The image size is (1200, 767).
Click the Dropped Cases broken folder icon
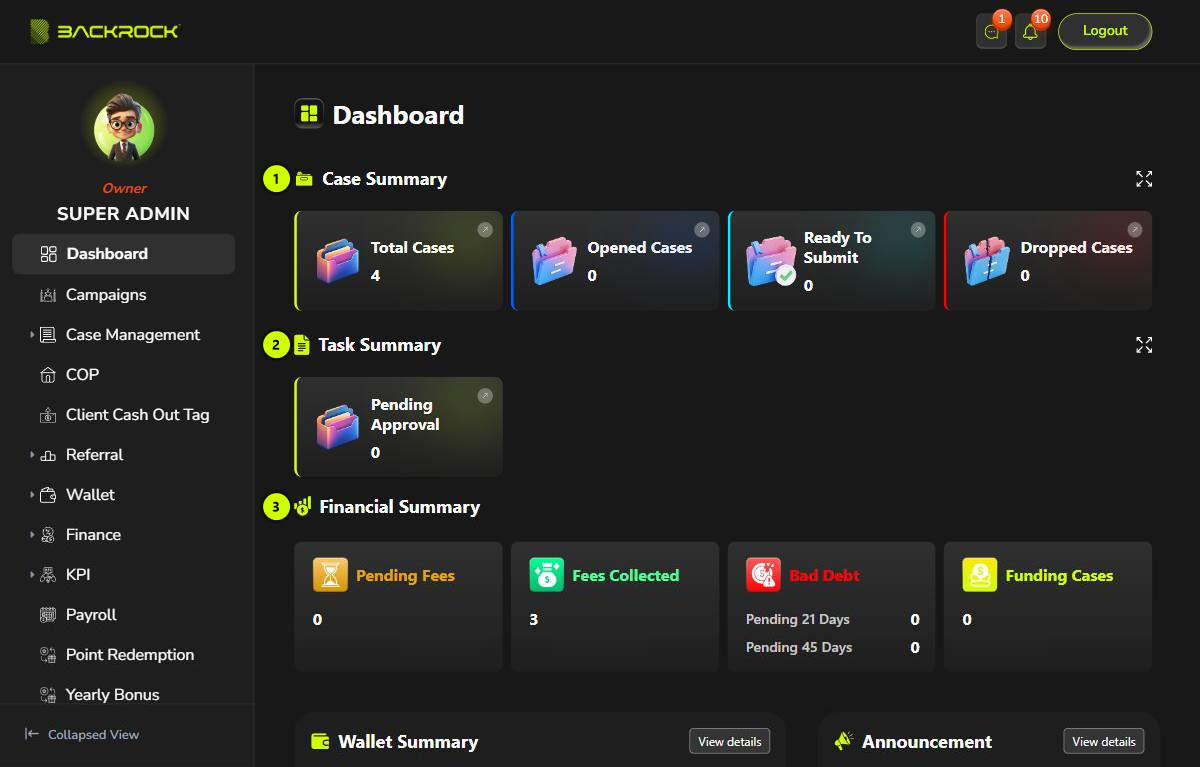(x=987, y=261)
